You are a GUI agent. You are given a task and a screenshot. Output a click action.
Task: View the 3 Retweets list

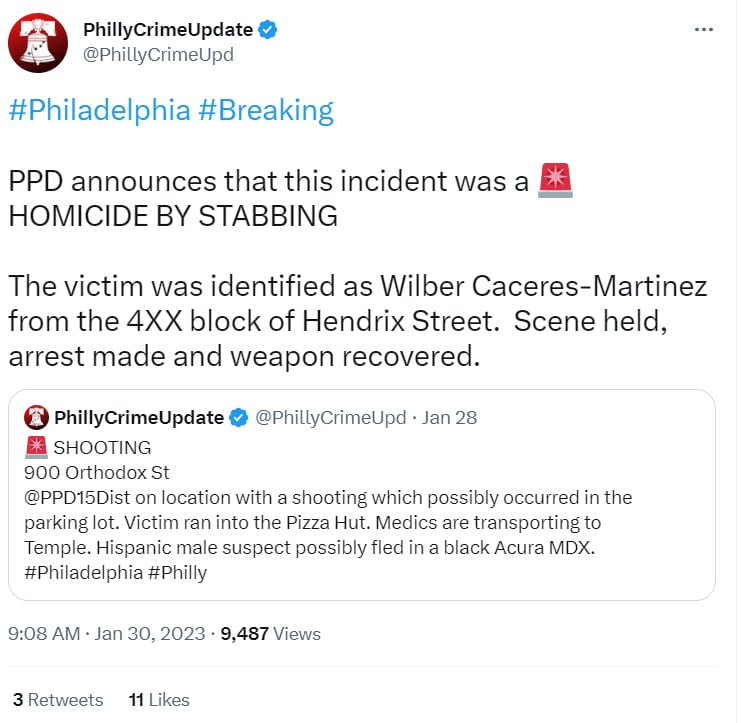(58, 700)
